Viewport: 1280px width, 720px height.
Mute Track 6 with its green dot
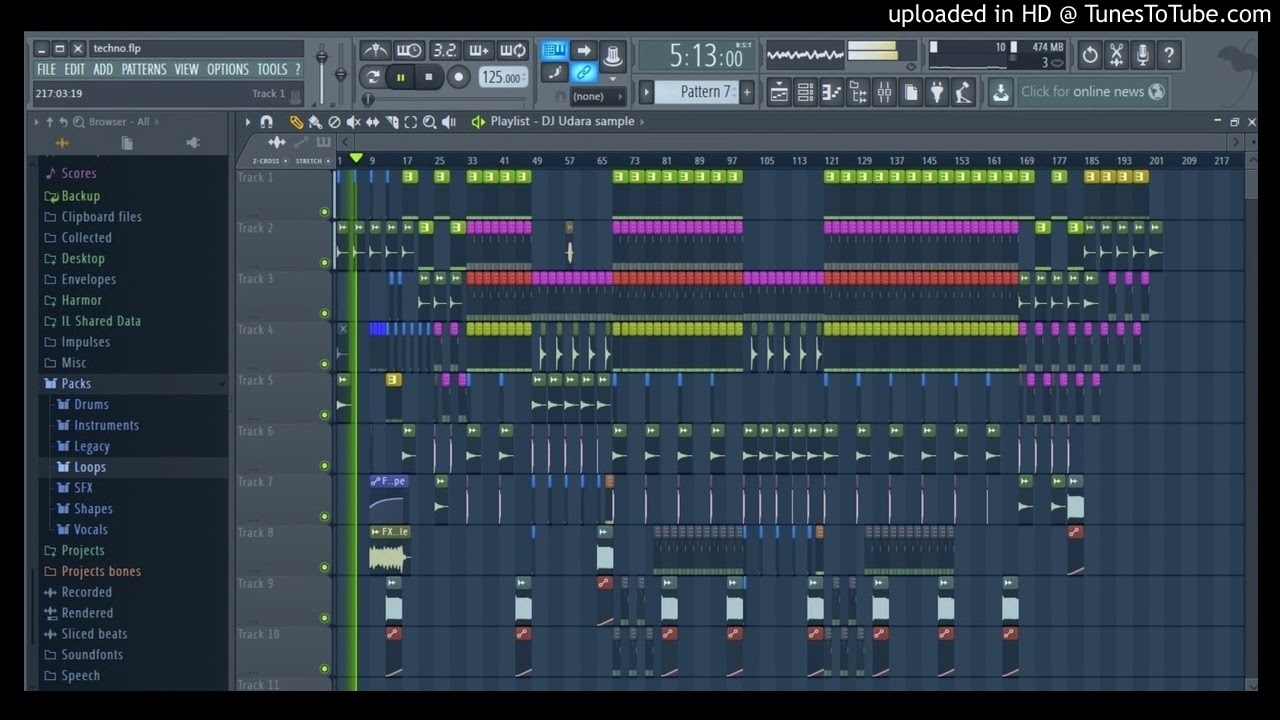pyautogui.click(x=324, y=466)
